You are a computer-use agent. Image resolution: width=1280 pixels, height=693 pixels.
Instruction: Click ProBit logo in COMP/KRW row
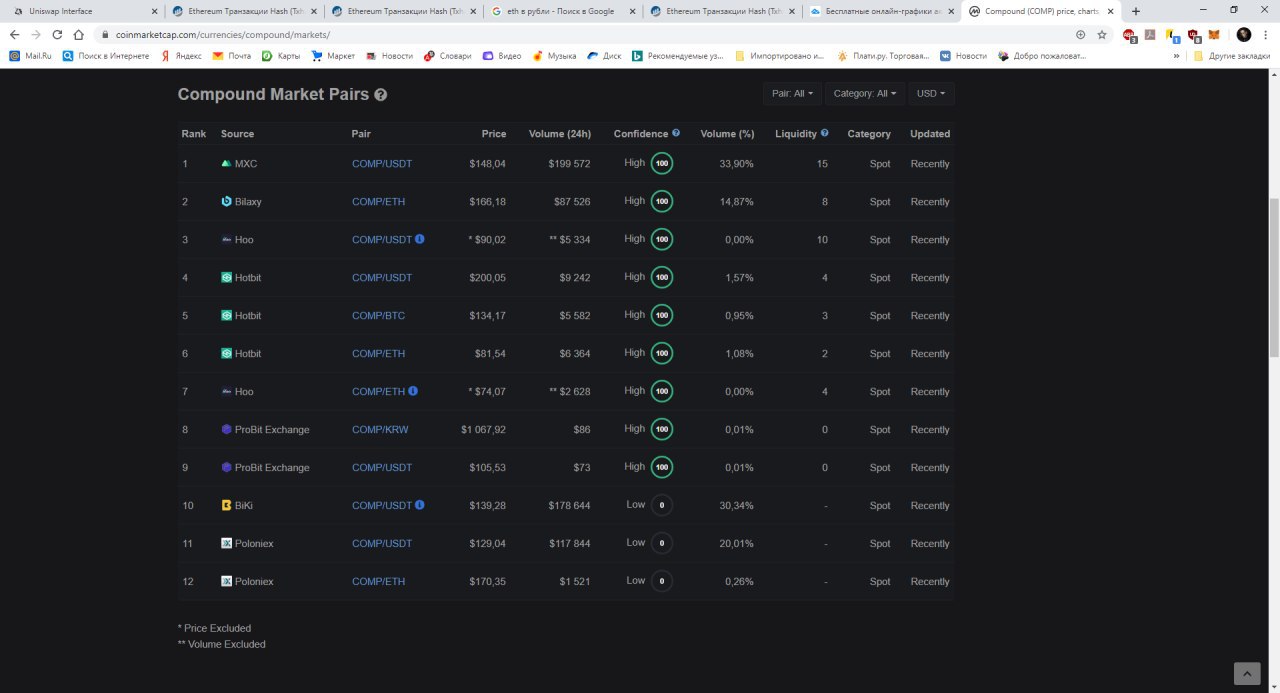tap(226, 429)
